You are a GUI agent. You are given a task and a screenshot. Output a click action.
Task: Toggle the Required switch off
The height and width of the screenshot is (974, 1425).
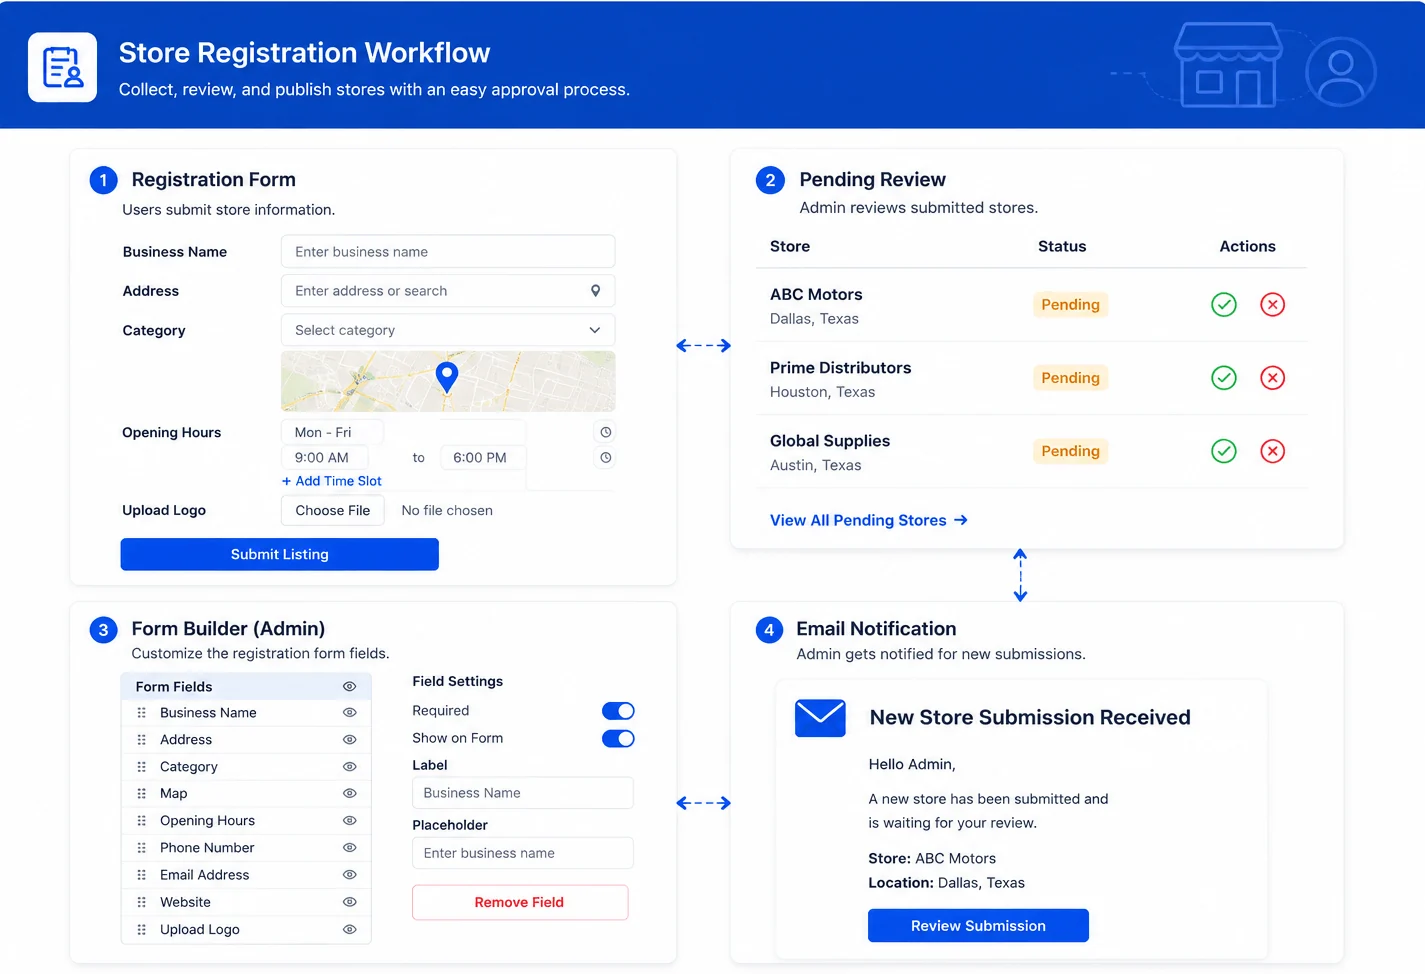click(618, 711)
